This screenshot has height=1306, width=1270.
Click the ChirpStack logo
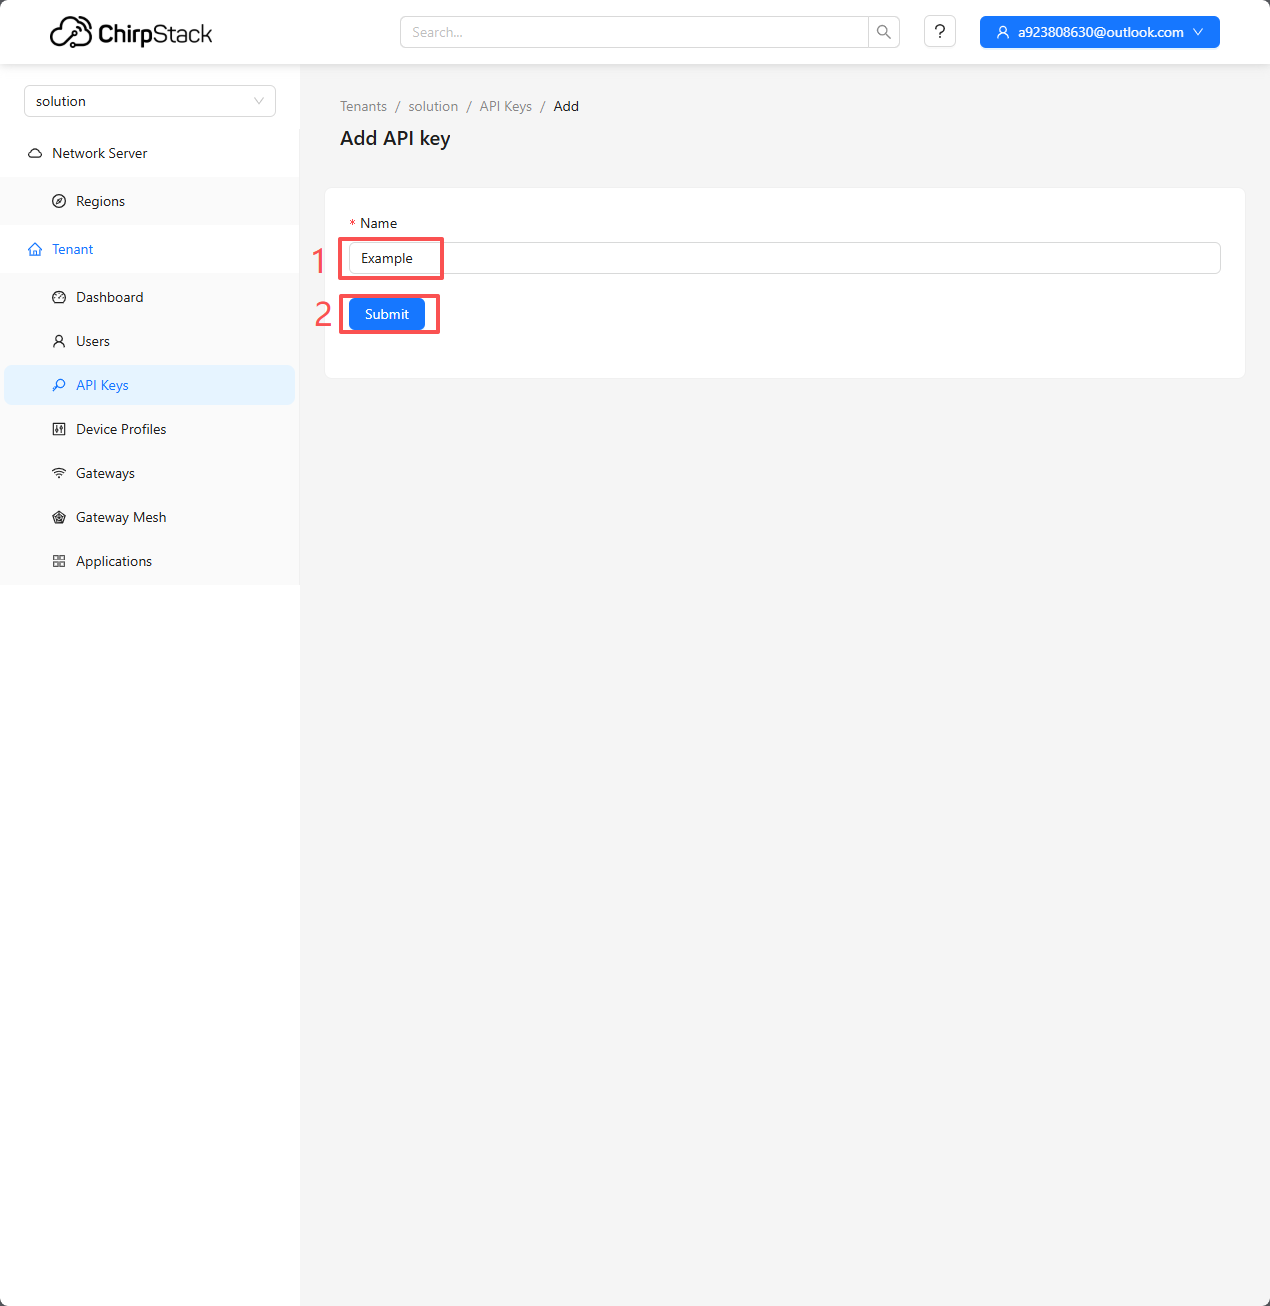[x=131, y=33]
